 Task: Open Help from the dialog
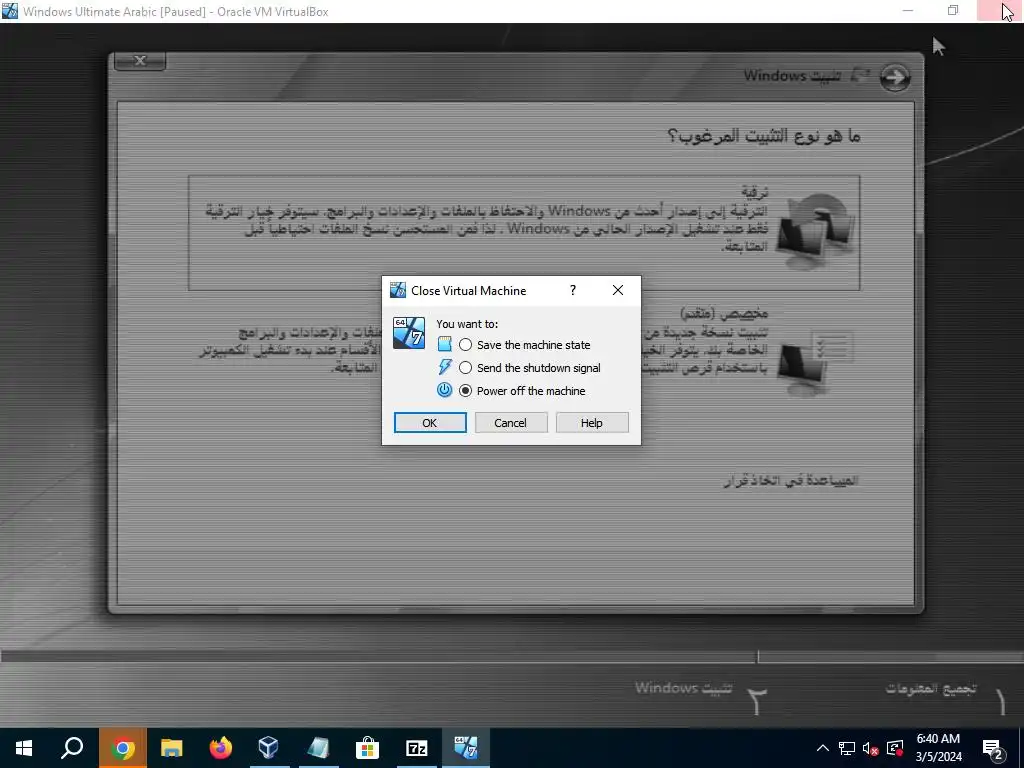[x=592, y=423]
